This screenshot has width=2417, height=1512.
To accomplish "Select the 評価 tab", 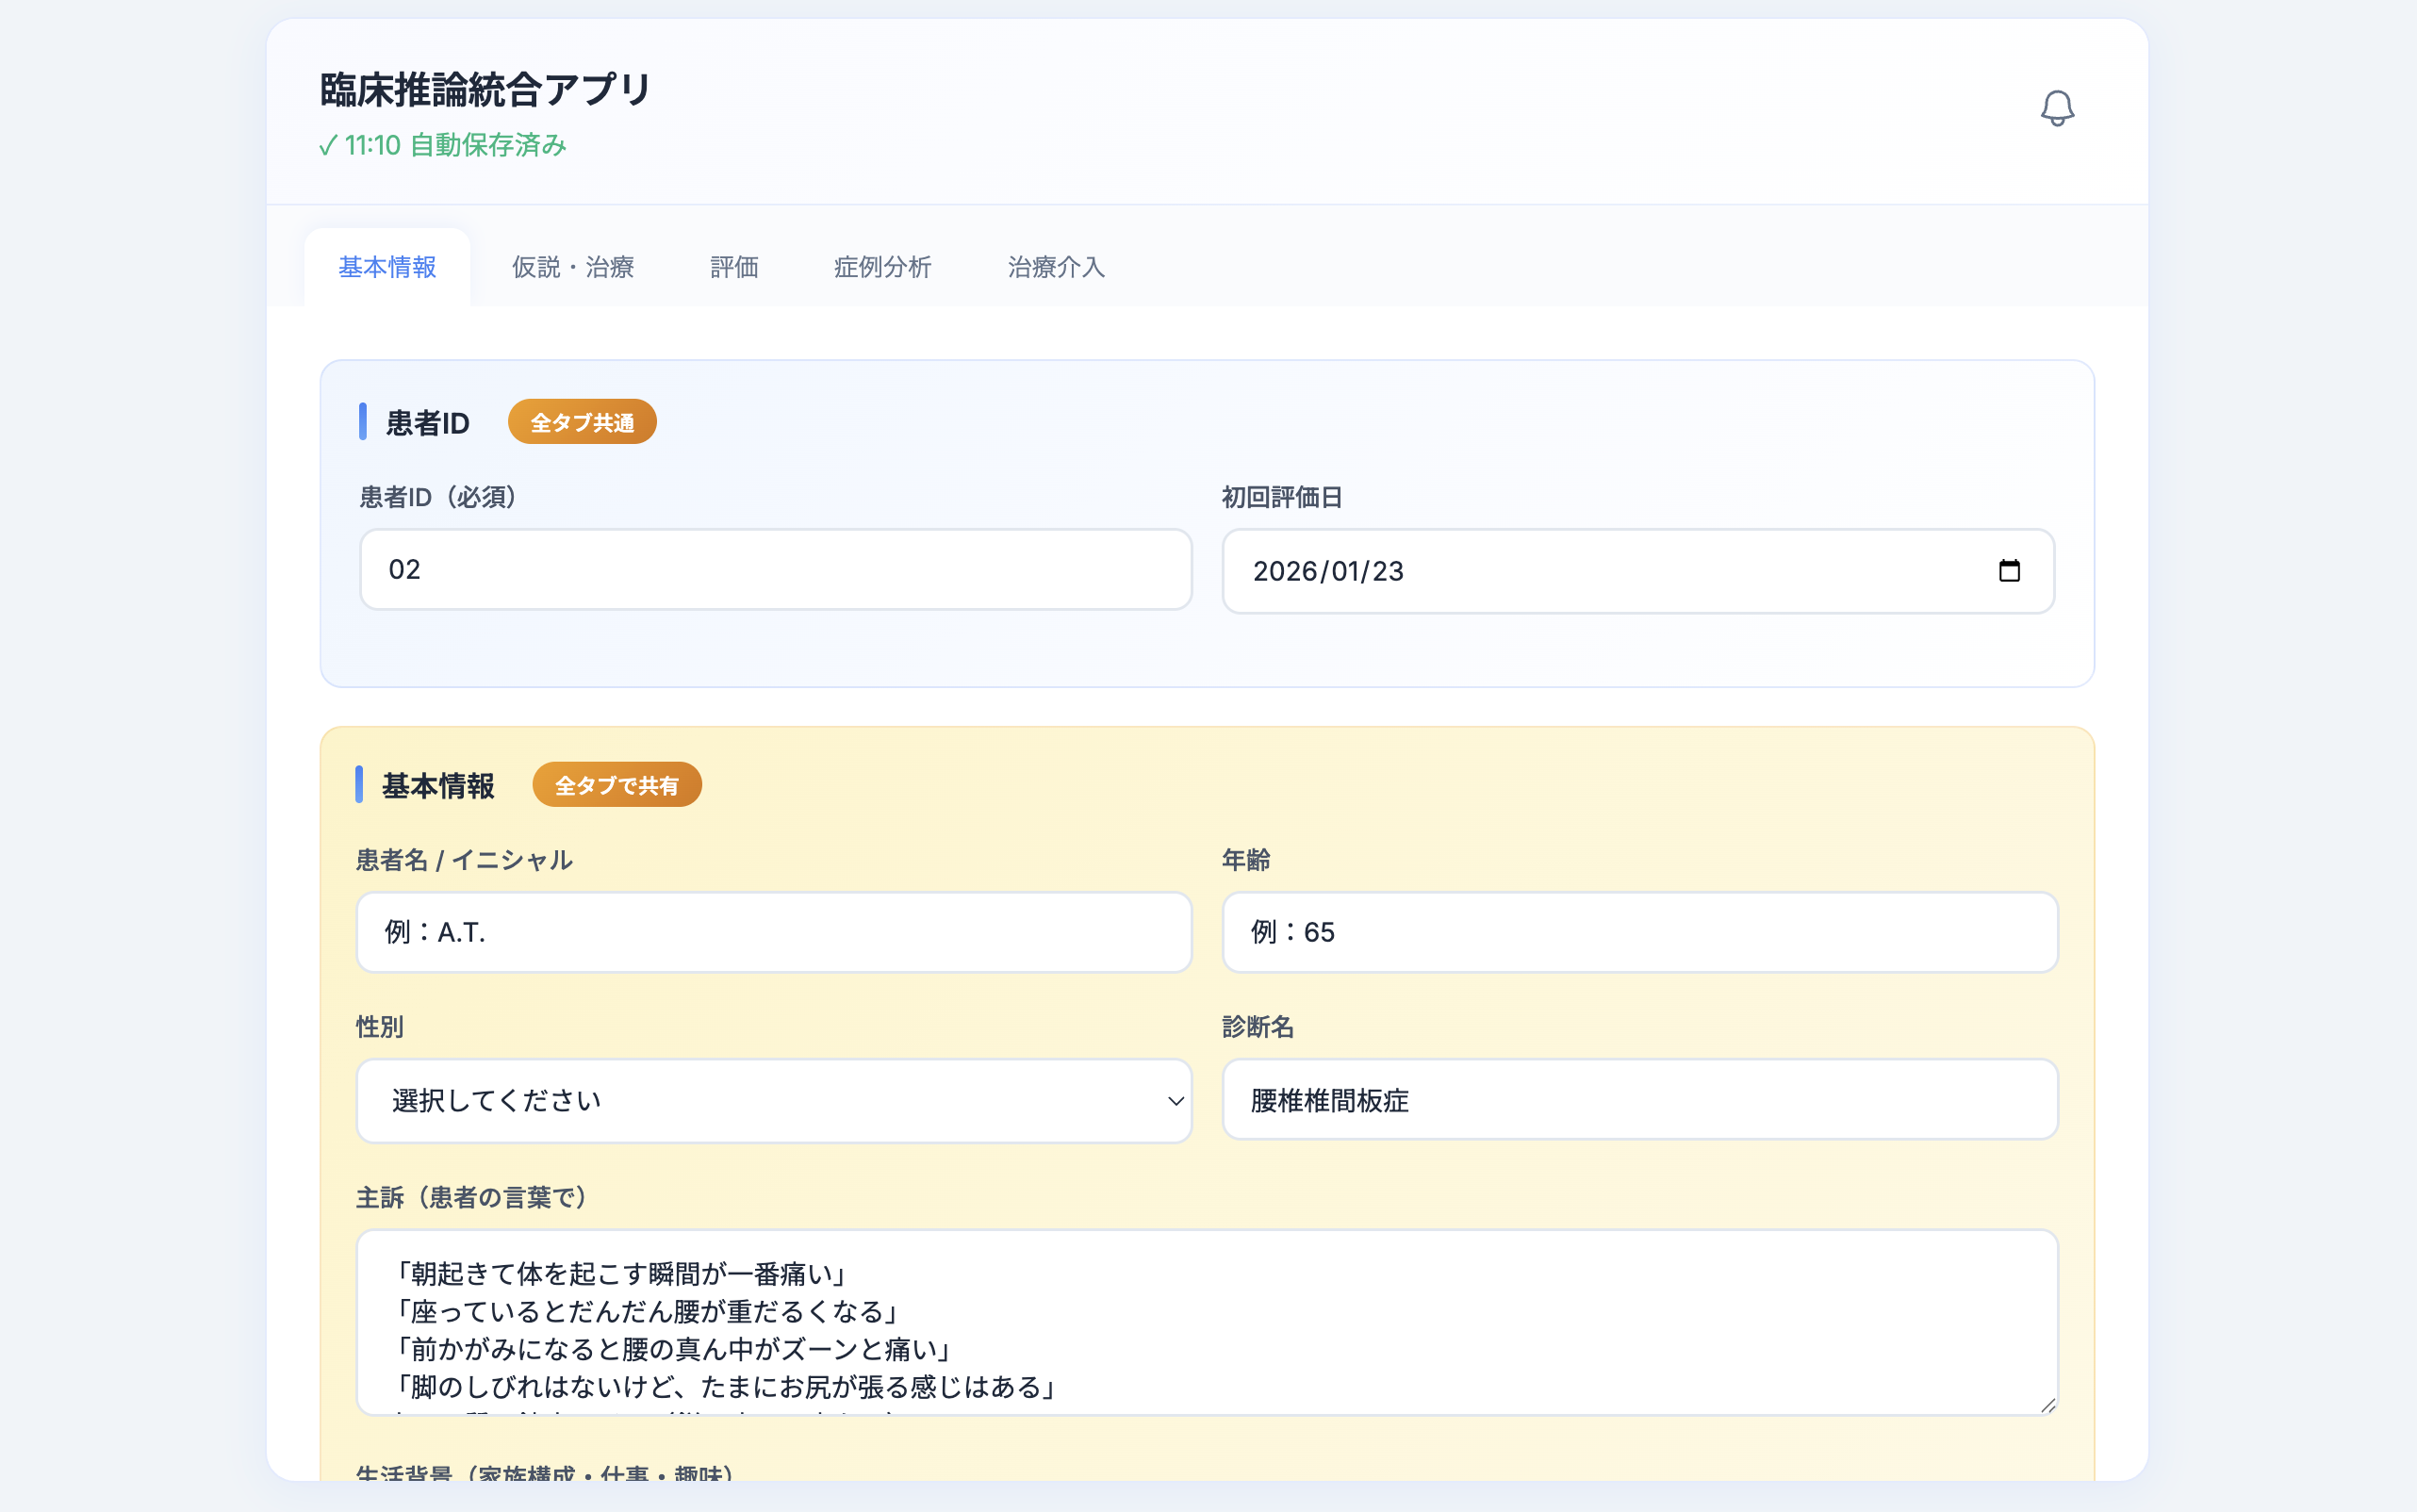I will click(x=734, y=267).
